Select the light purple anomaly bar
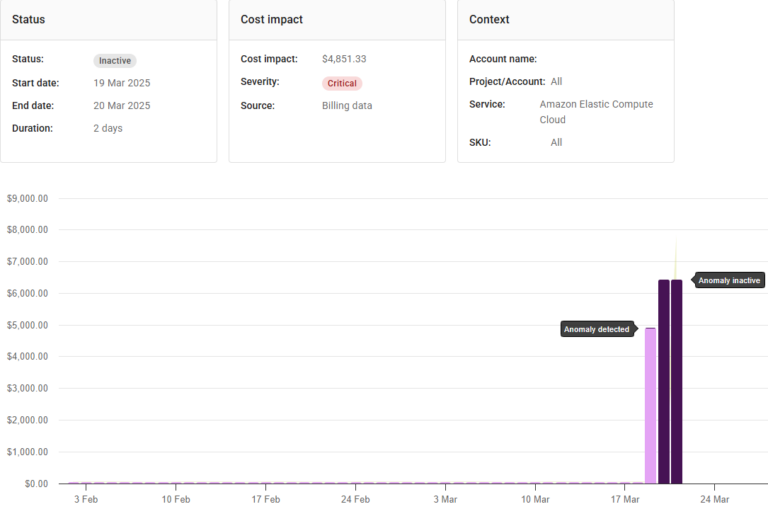The height and width of the screenshot is (509, 768). coord(650,405)
